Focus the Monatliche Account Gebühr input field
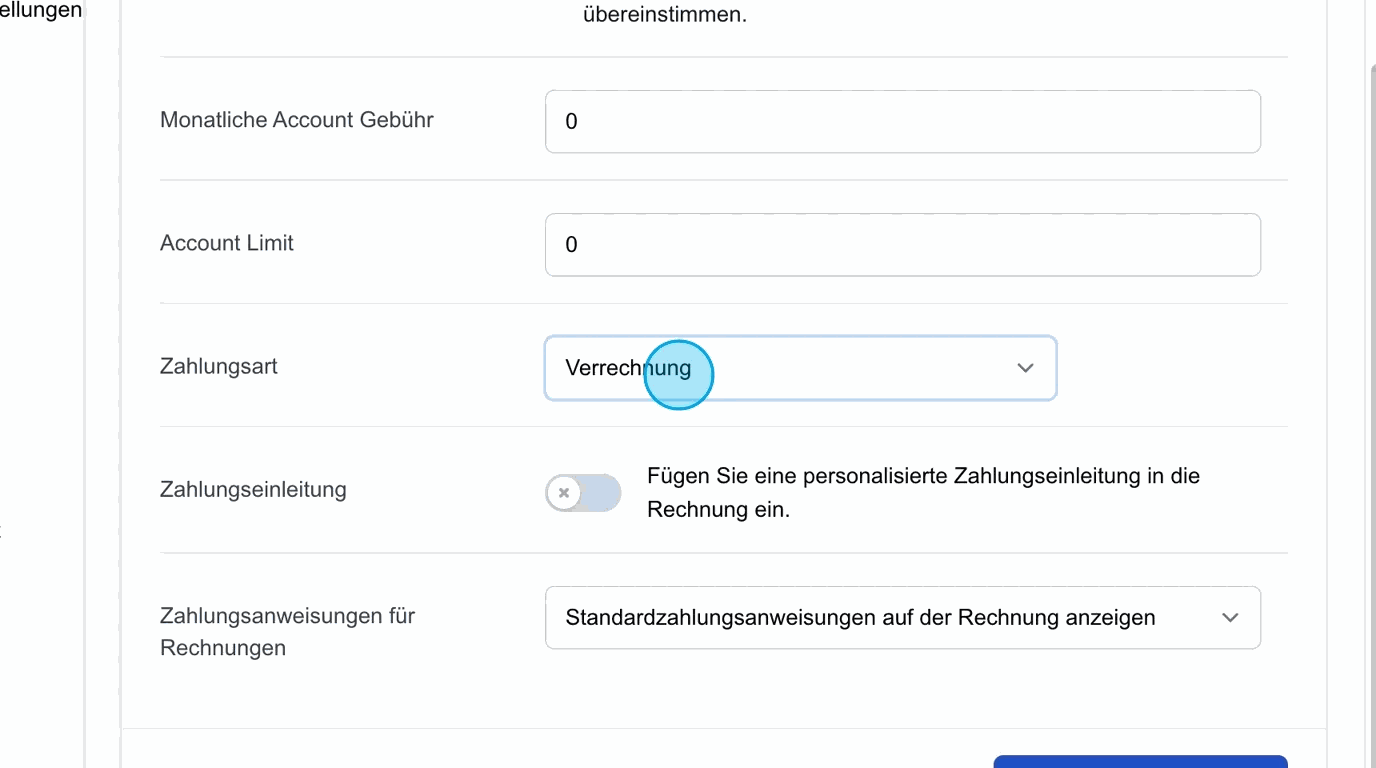This screenshot has height=768, width=1376. (x=902, y=122)
